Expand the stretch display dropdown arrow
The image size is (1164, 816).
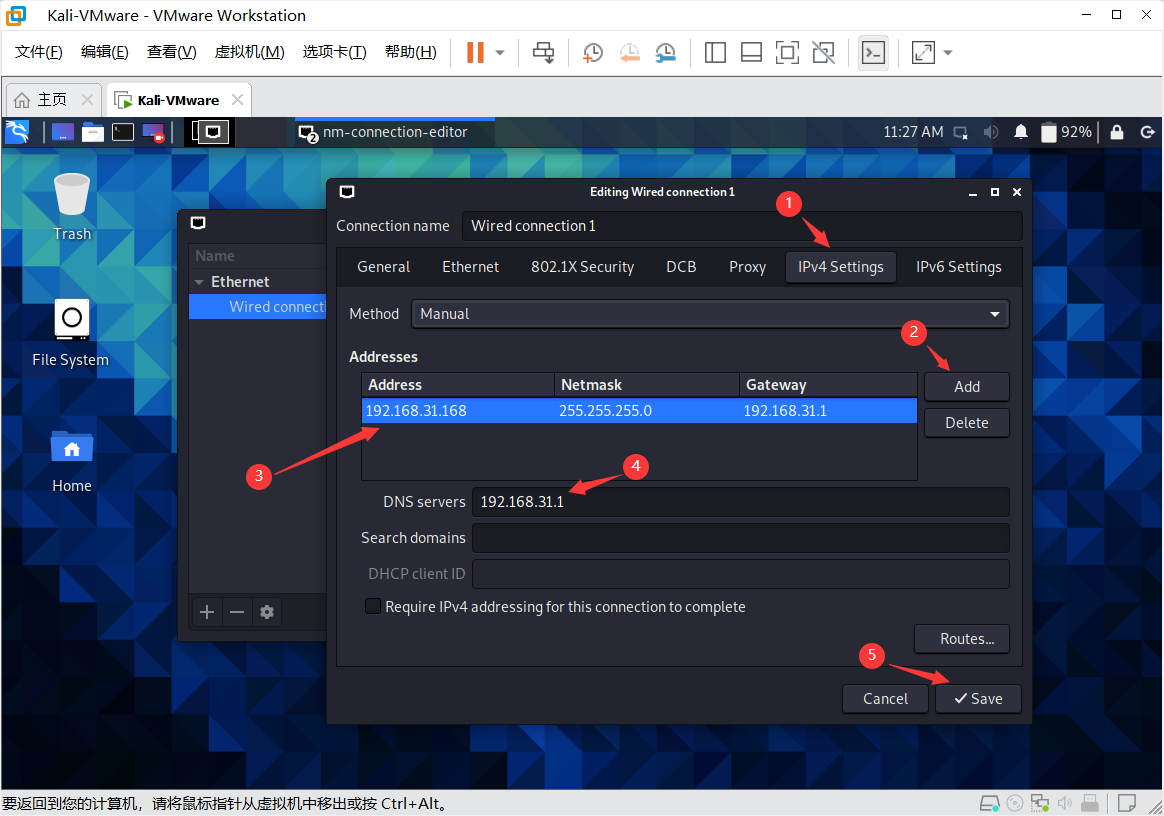point(948,53)
